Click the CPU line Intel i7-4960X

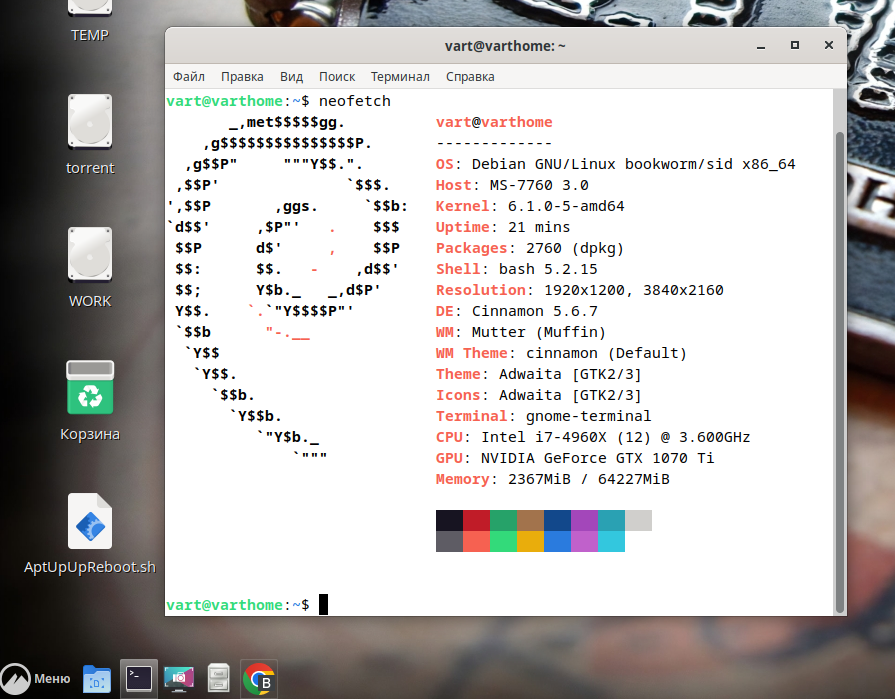pos(592,437)
